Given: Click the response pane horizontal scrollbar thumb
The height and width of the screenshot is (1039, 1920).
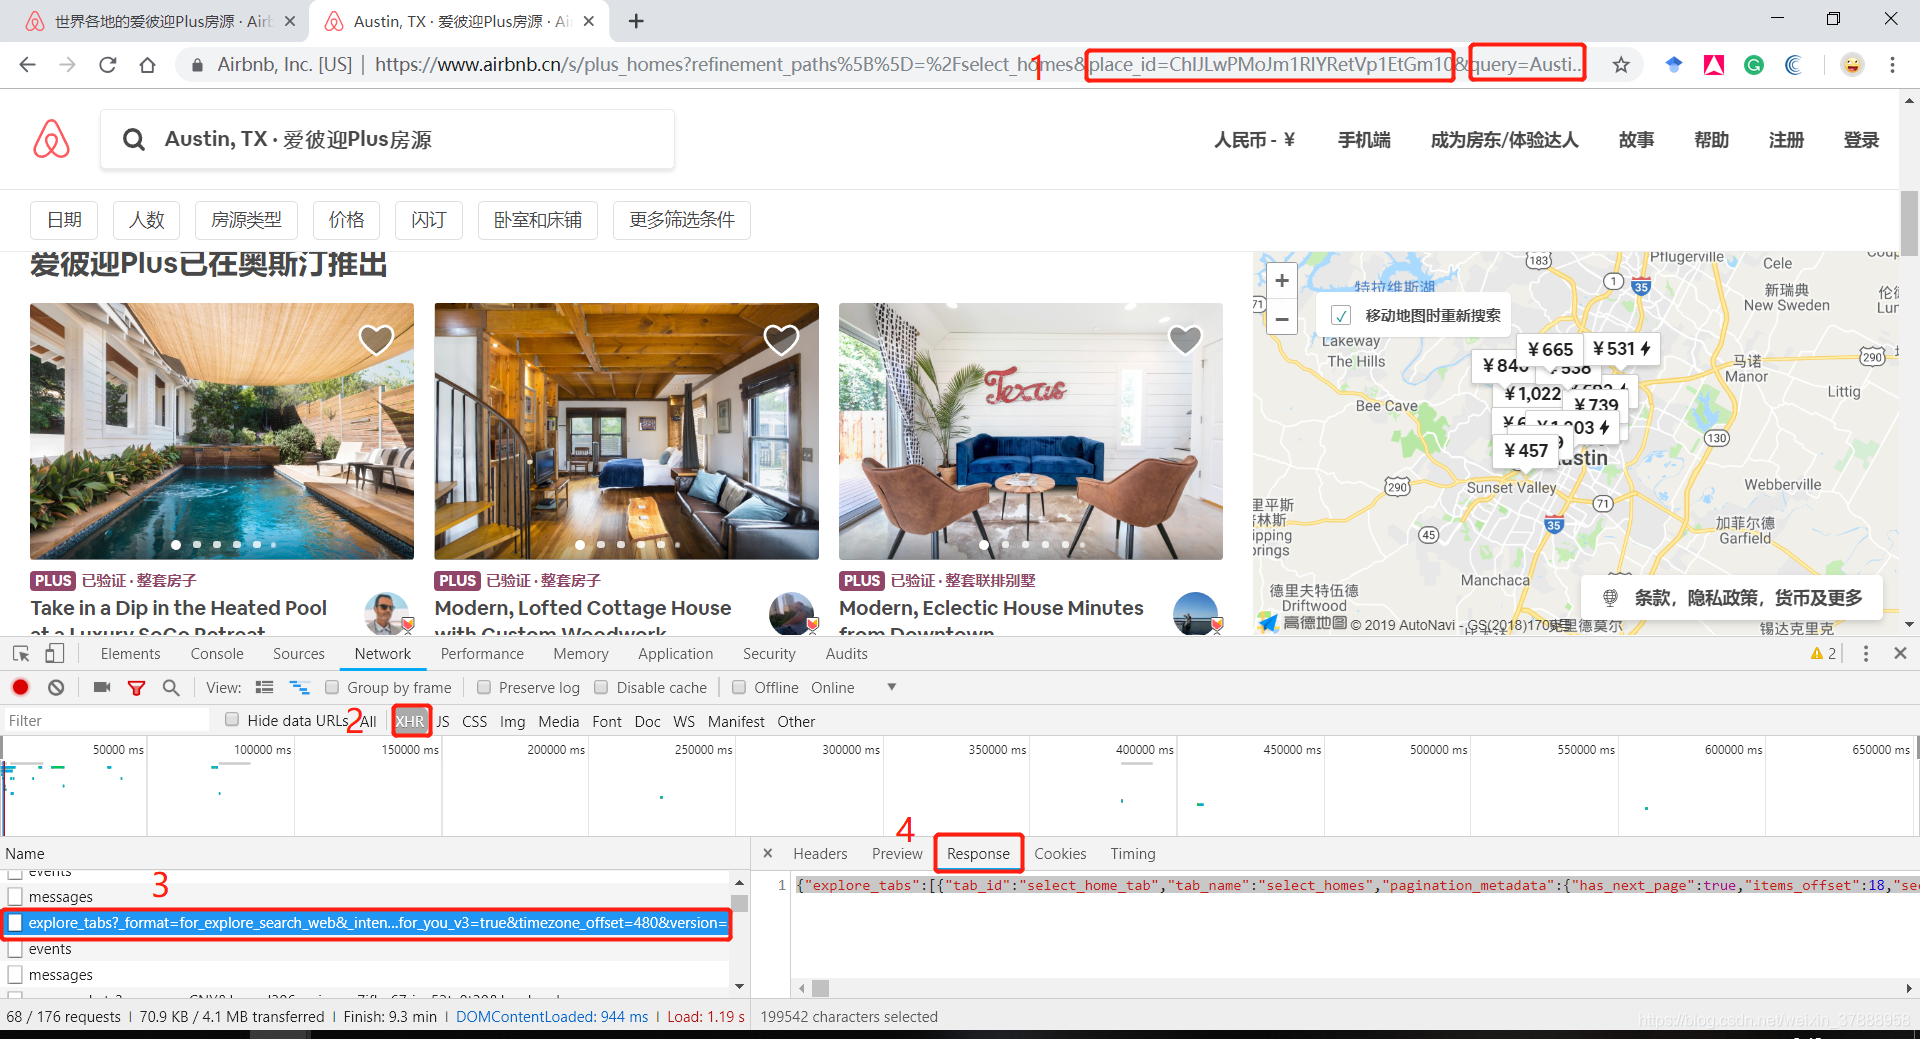Looking at the screenshot, I should pos(820,989).
